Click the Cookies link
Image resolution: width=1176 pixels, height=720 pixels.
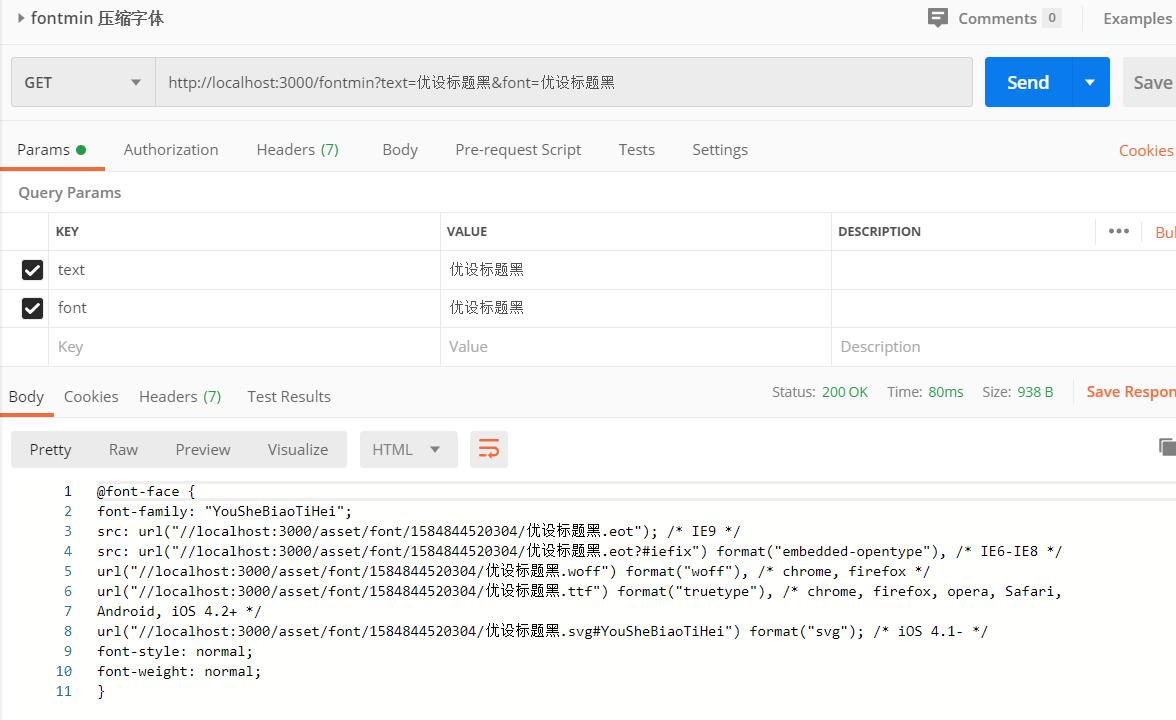1145,150
